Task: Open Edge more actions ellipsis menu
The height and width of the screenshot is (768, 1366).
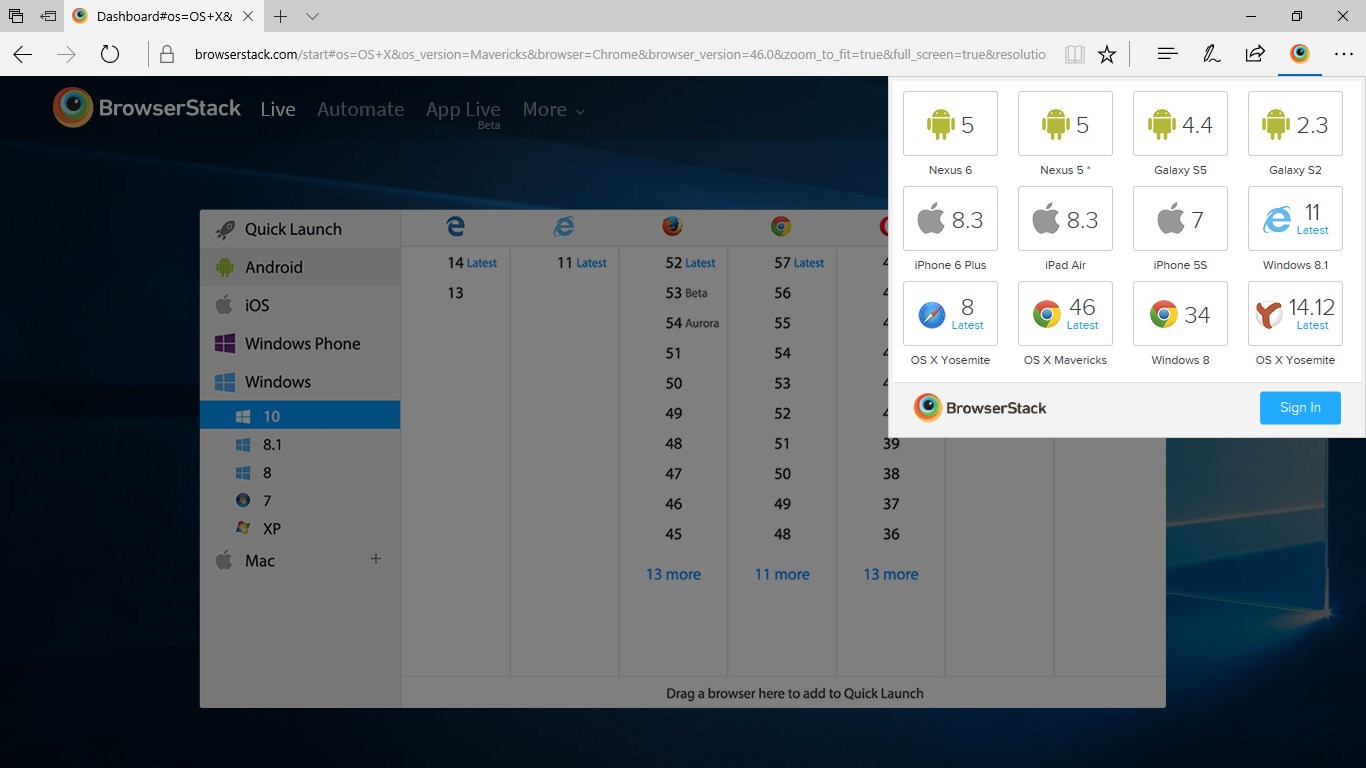Action: point(1343,54)
